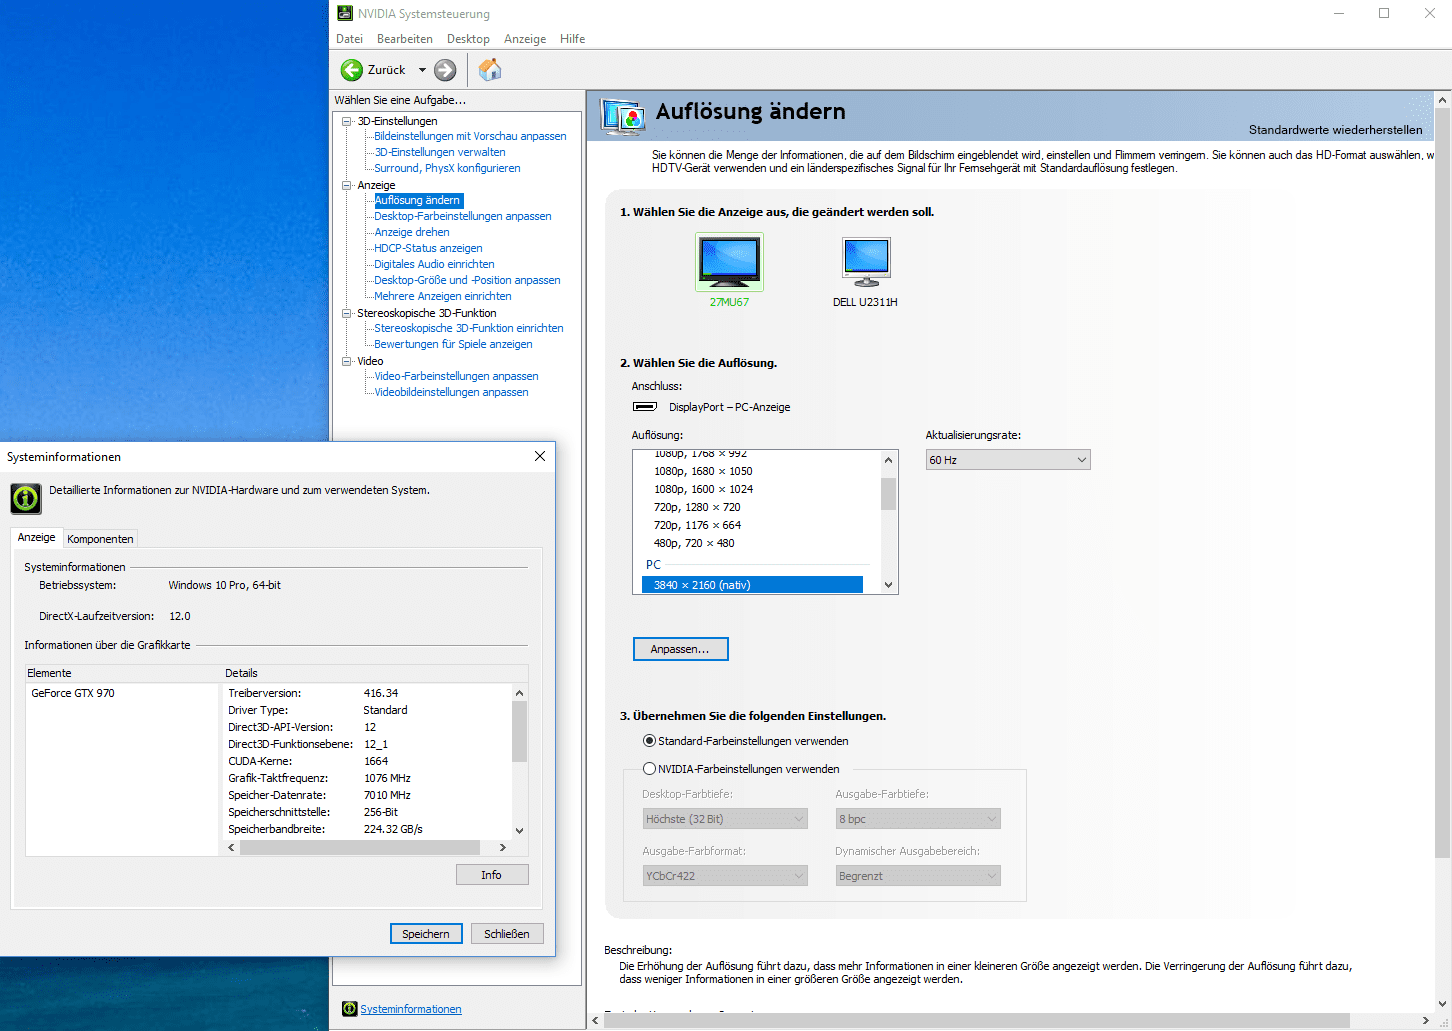The height and width of the screenshot is (1031, 1452).
Task: Select 3840 × 2160 (nativ) resolution
Action: (752, 585)
